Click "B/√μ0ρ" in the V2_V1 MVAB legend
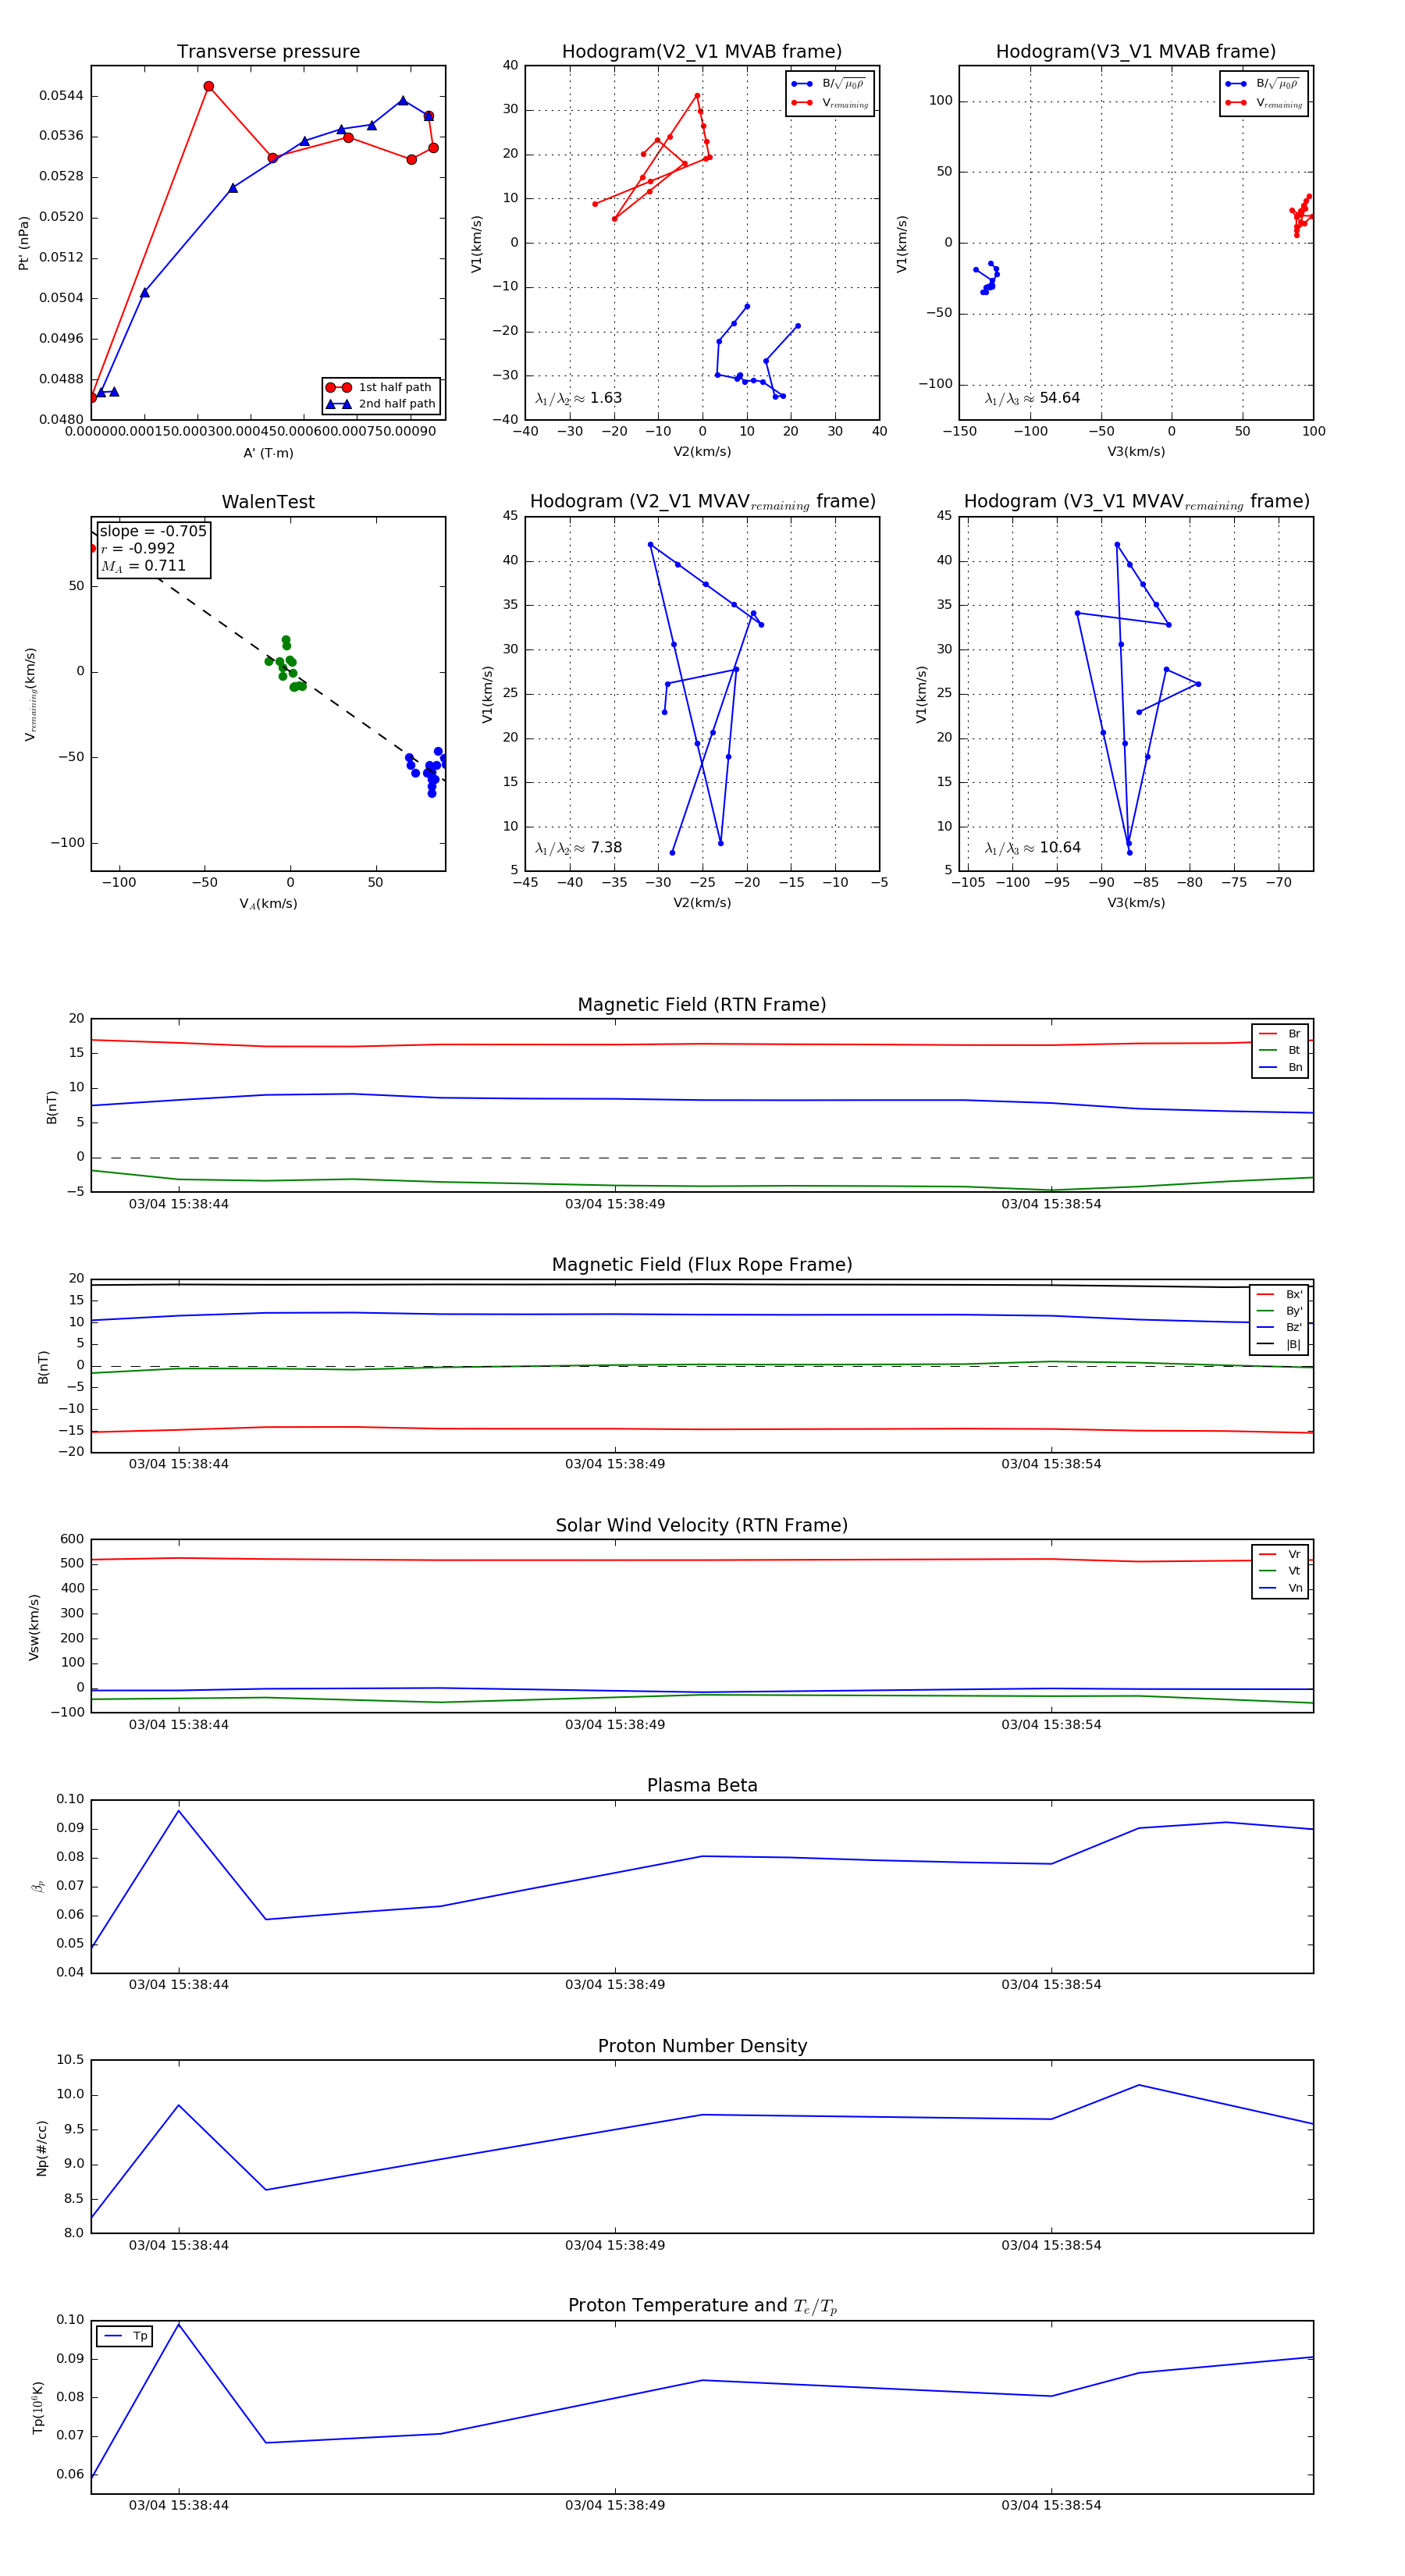The height and width of the screenshot is (2576, 1405). (843, 84)
